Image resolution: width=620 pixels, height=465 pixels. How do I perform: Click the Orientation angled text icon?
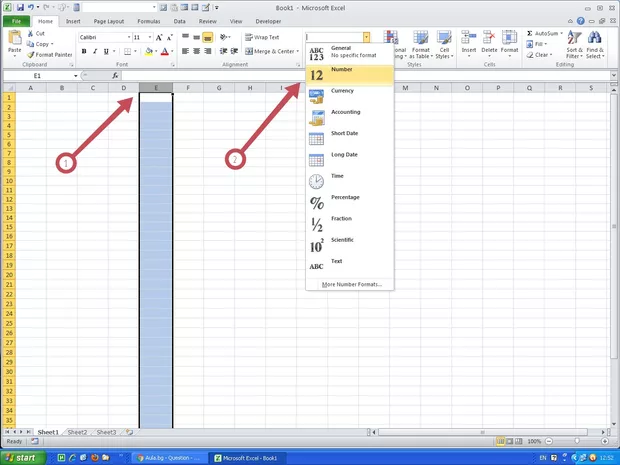click(224, 37)
